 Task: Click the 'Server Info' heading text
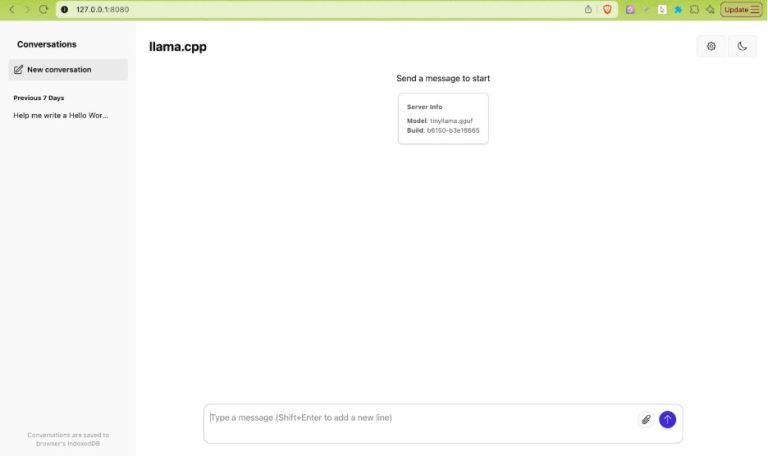(x=424, y=107)
